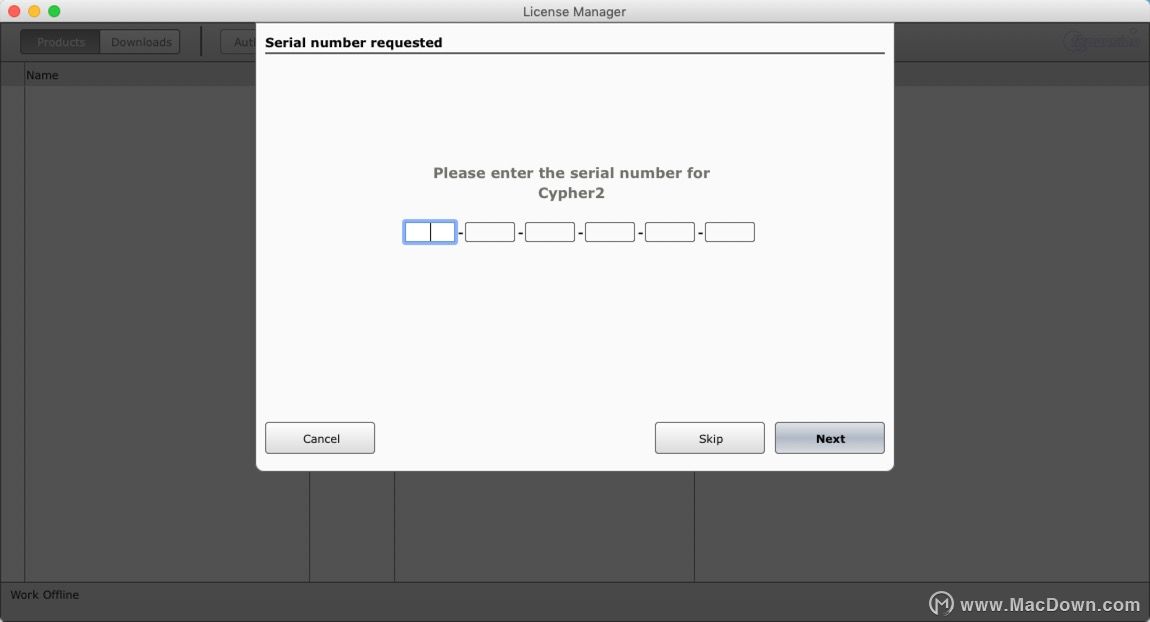This screenshot has width=1150, height=622.
Task: Open the Downloads tab
Action: [x=141, y=42]
